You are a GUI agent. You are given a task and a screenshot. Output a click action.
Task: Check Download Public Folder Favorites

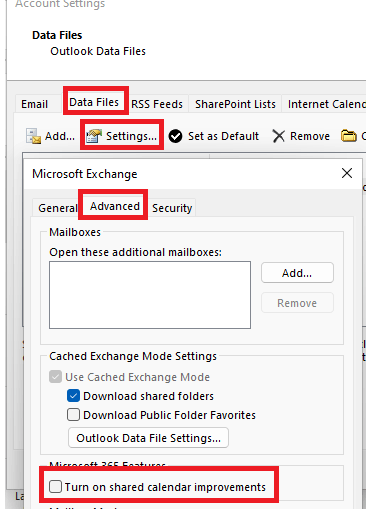(73, 415)
